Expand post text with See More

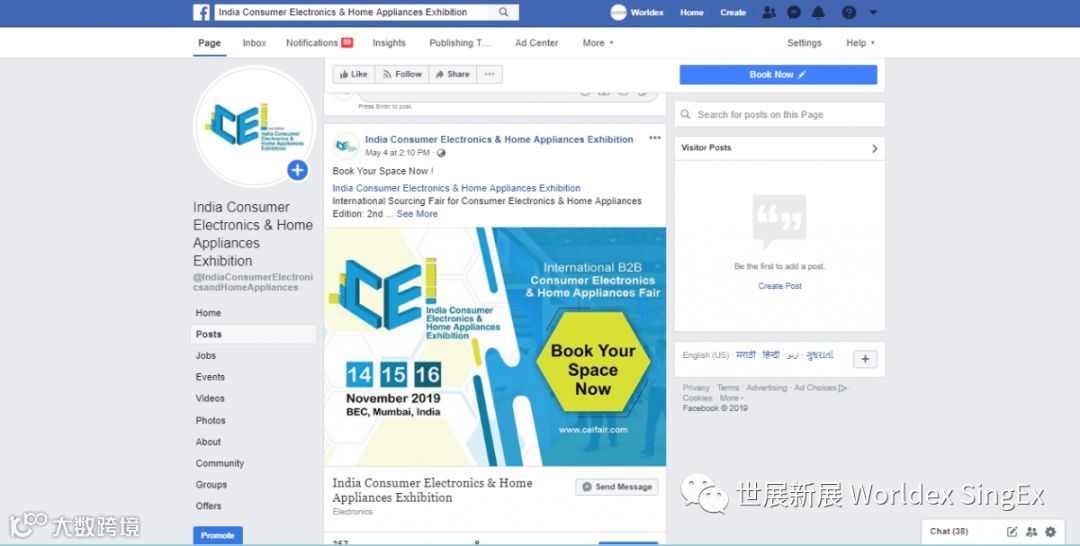[x=417, y=214]
